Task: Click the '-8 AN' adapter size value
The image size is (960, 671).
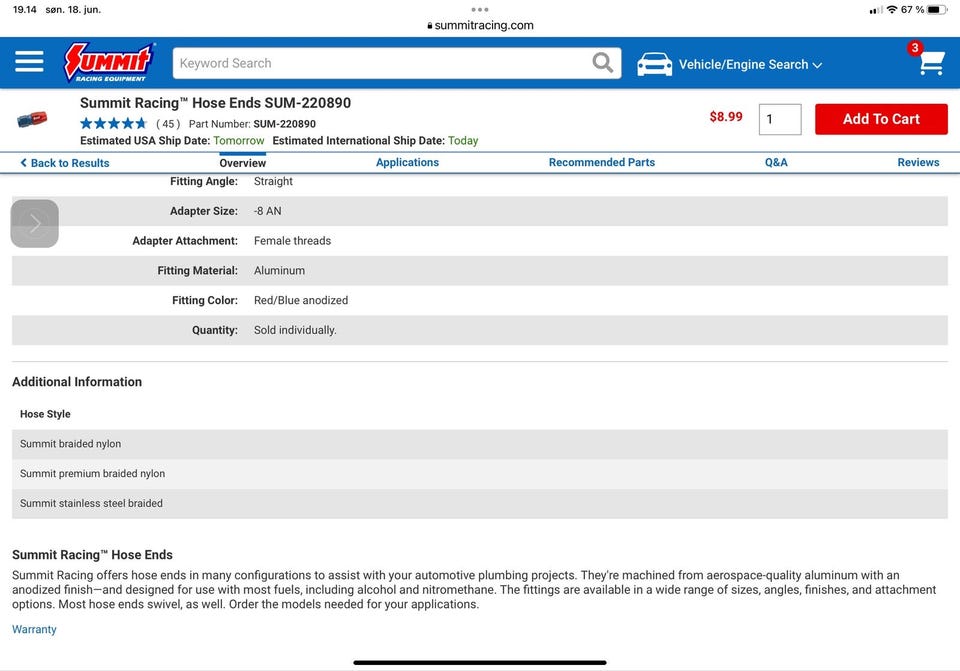Action: (x=268, y=211)
